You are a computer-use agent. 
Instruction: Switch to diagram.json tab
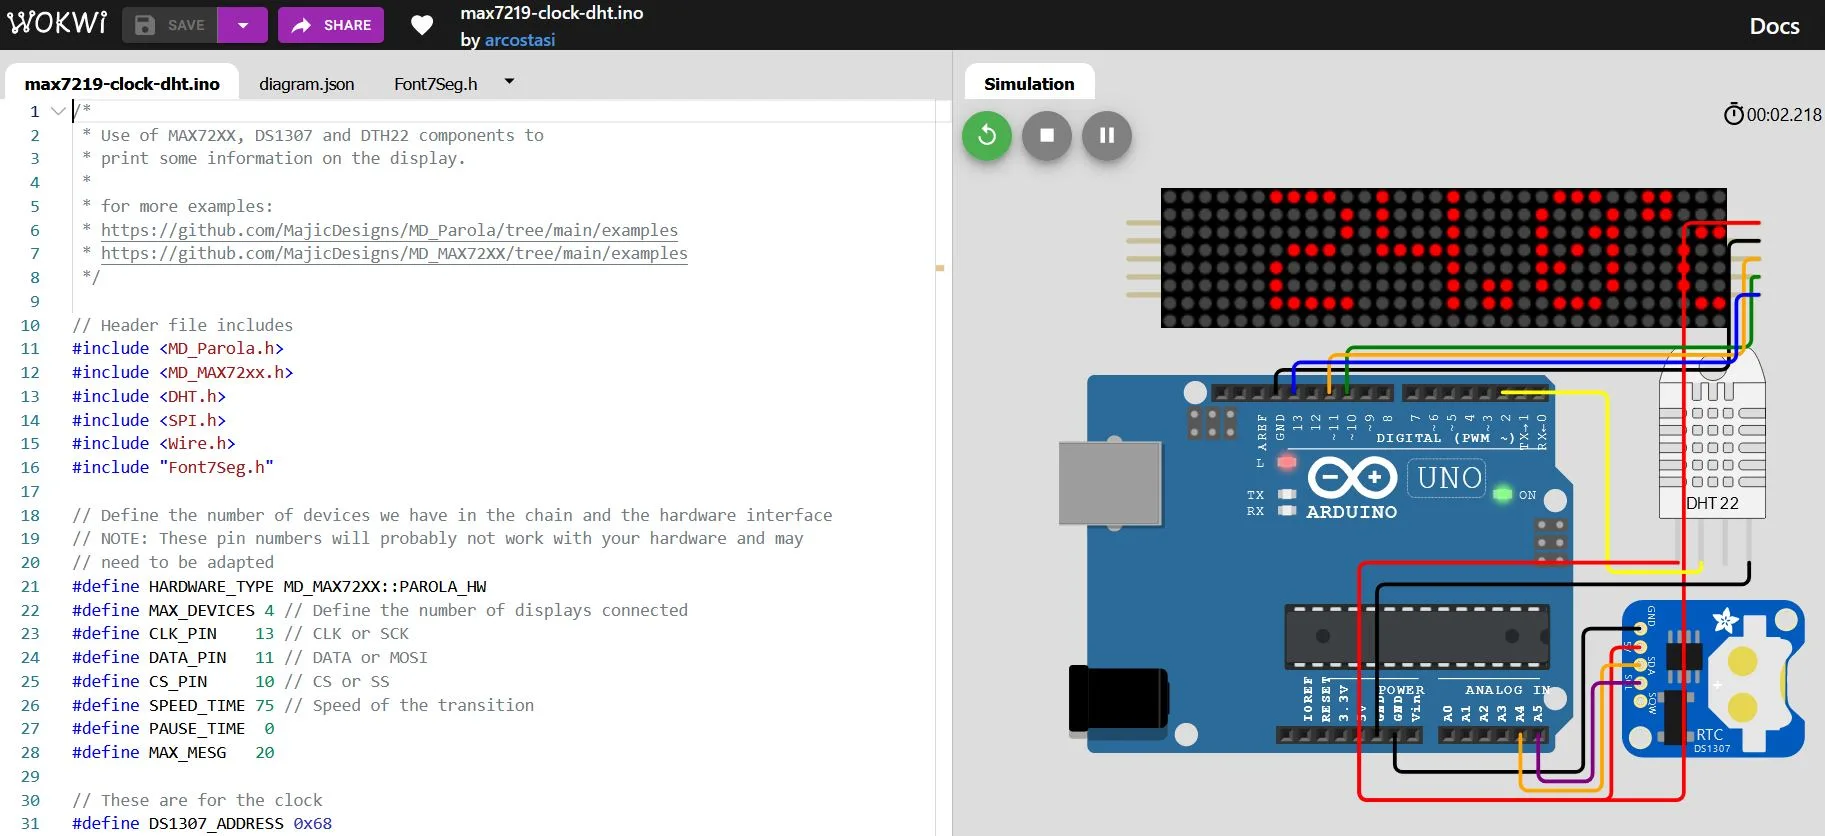coord(306,84)
